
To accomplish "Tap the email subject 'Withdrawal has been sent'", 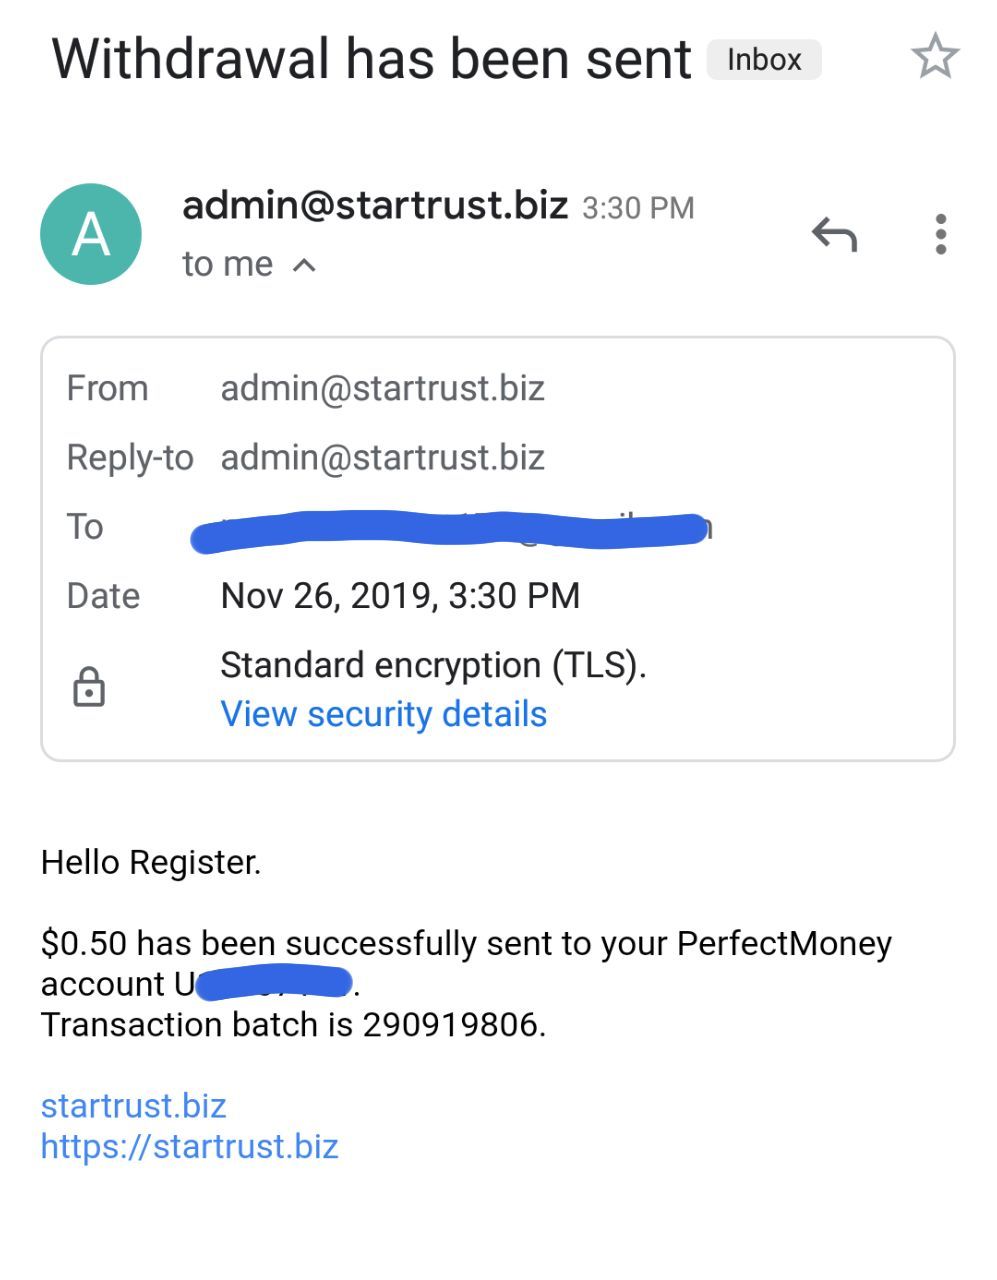I will point(371,59).
